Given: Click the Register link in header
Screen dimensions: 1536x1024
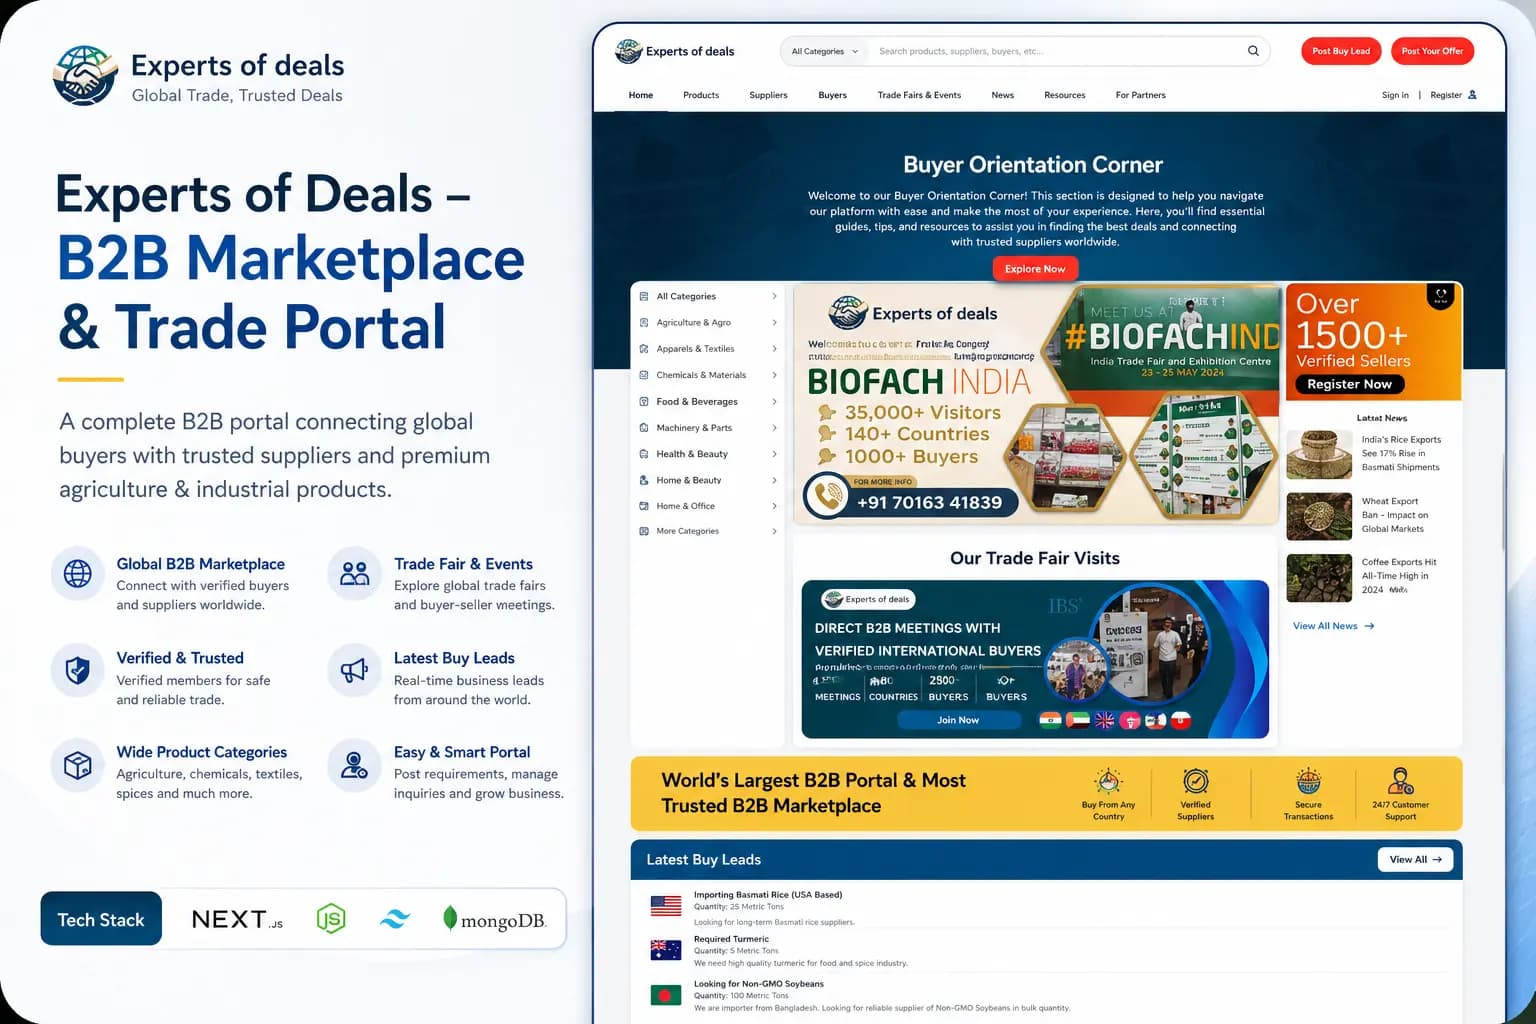Looking at the screenshot, I should coord(1446,95).
